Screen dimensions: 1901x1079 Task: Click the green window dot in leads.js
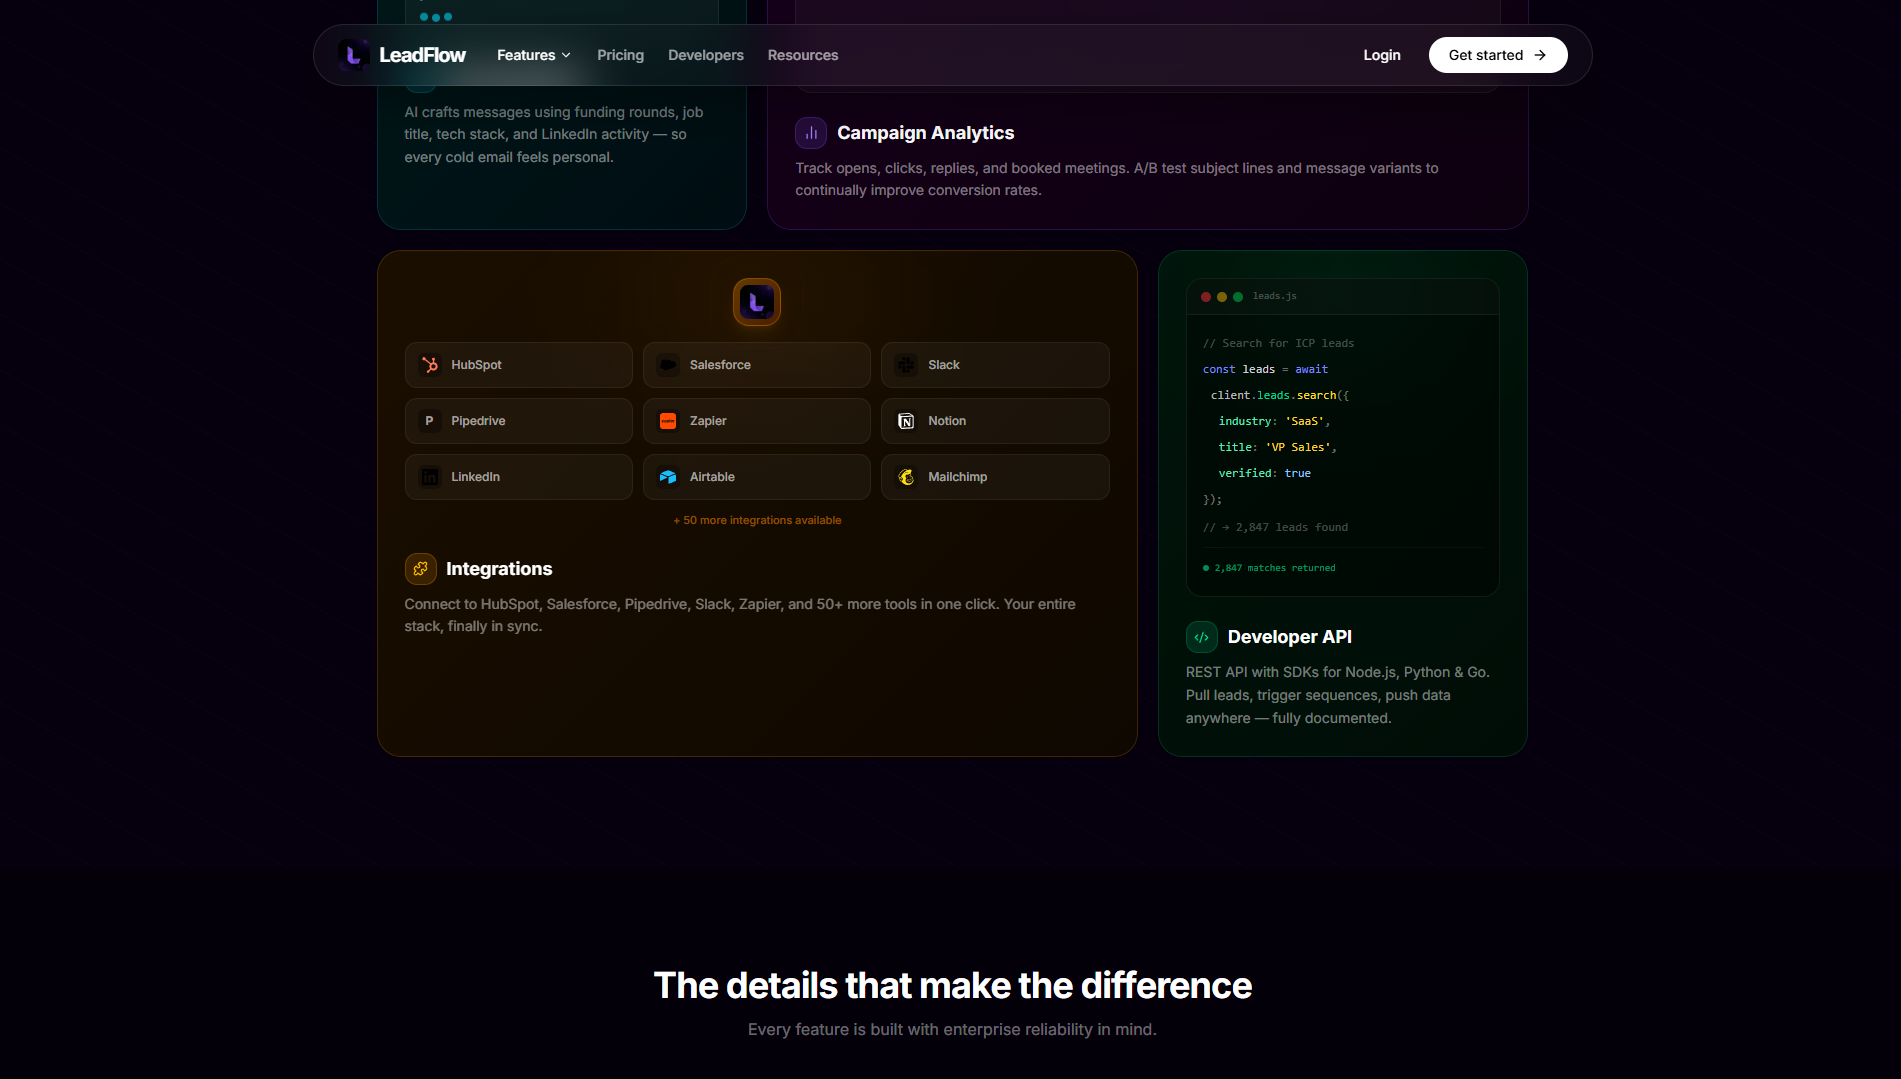[1238, 297]
